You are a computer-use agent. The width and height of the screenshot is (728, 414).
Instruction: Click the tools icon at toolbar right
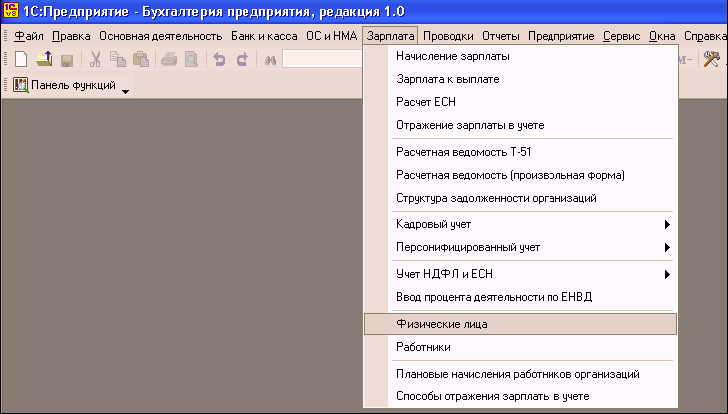tap(712, 60)
